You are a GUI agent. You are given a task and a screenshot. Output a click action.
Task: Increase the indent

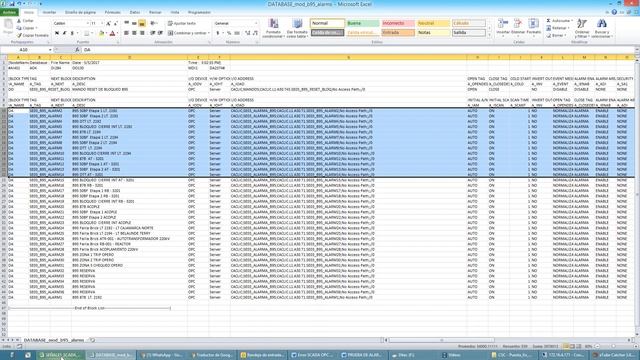point(160,33)
